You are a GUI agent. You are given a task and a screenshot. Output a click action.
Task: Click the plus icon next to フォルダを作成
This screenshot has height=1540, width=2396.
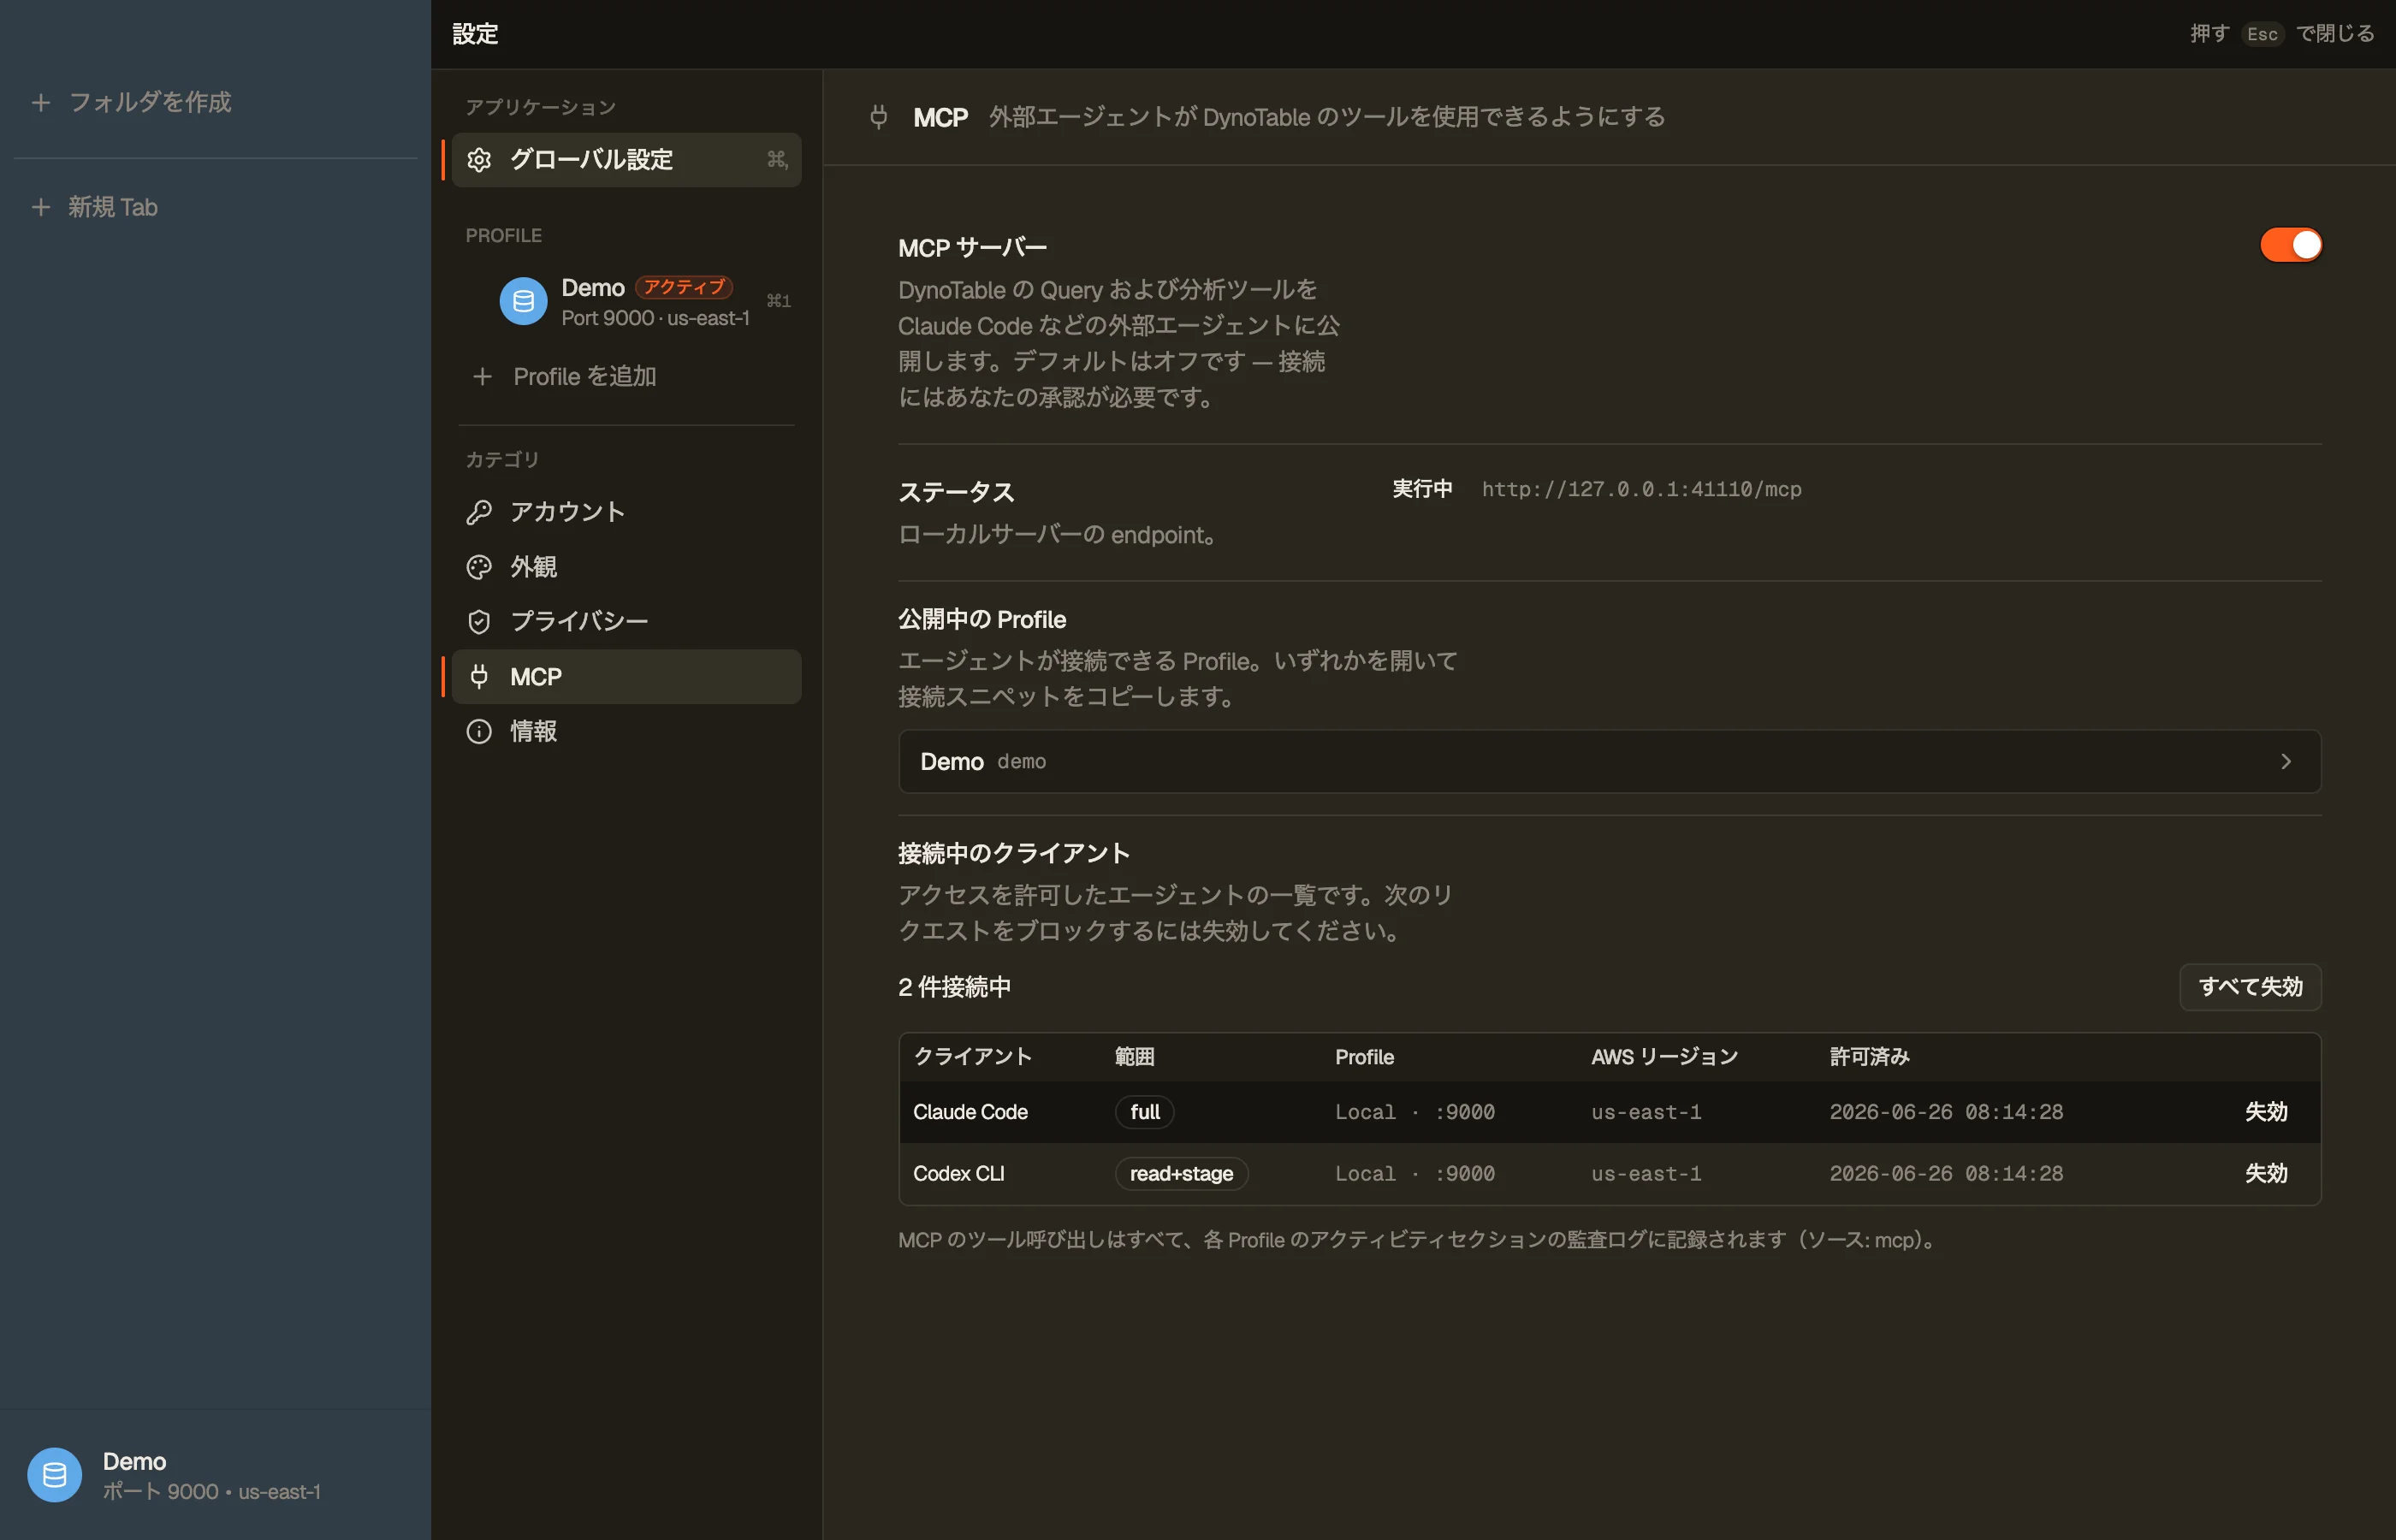pos(41,102)
